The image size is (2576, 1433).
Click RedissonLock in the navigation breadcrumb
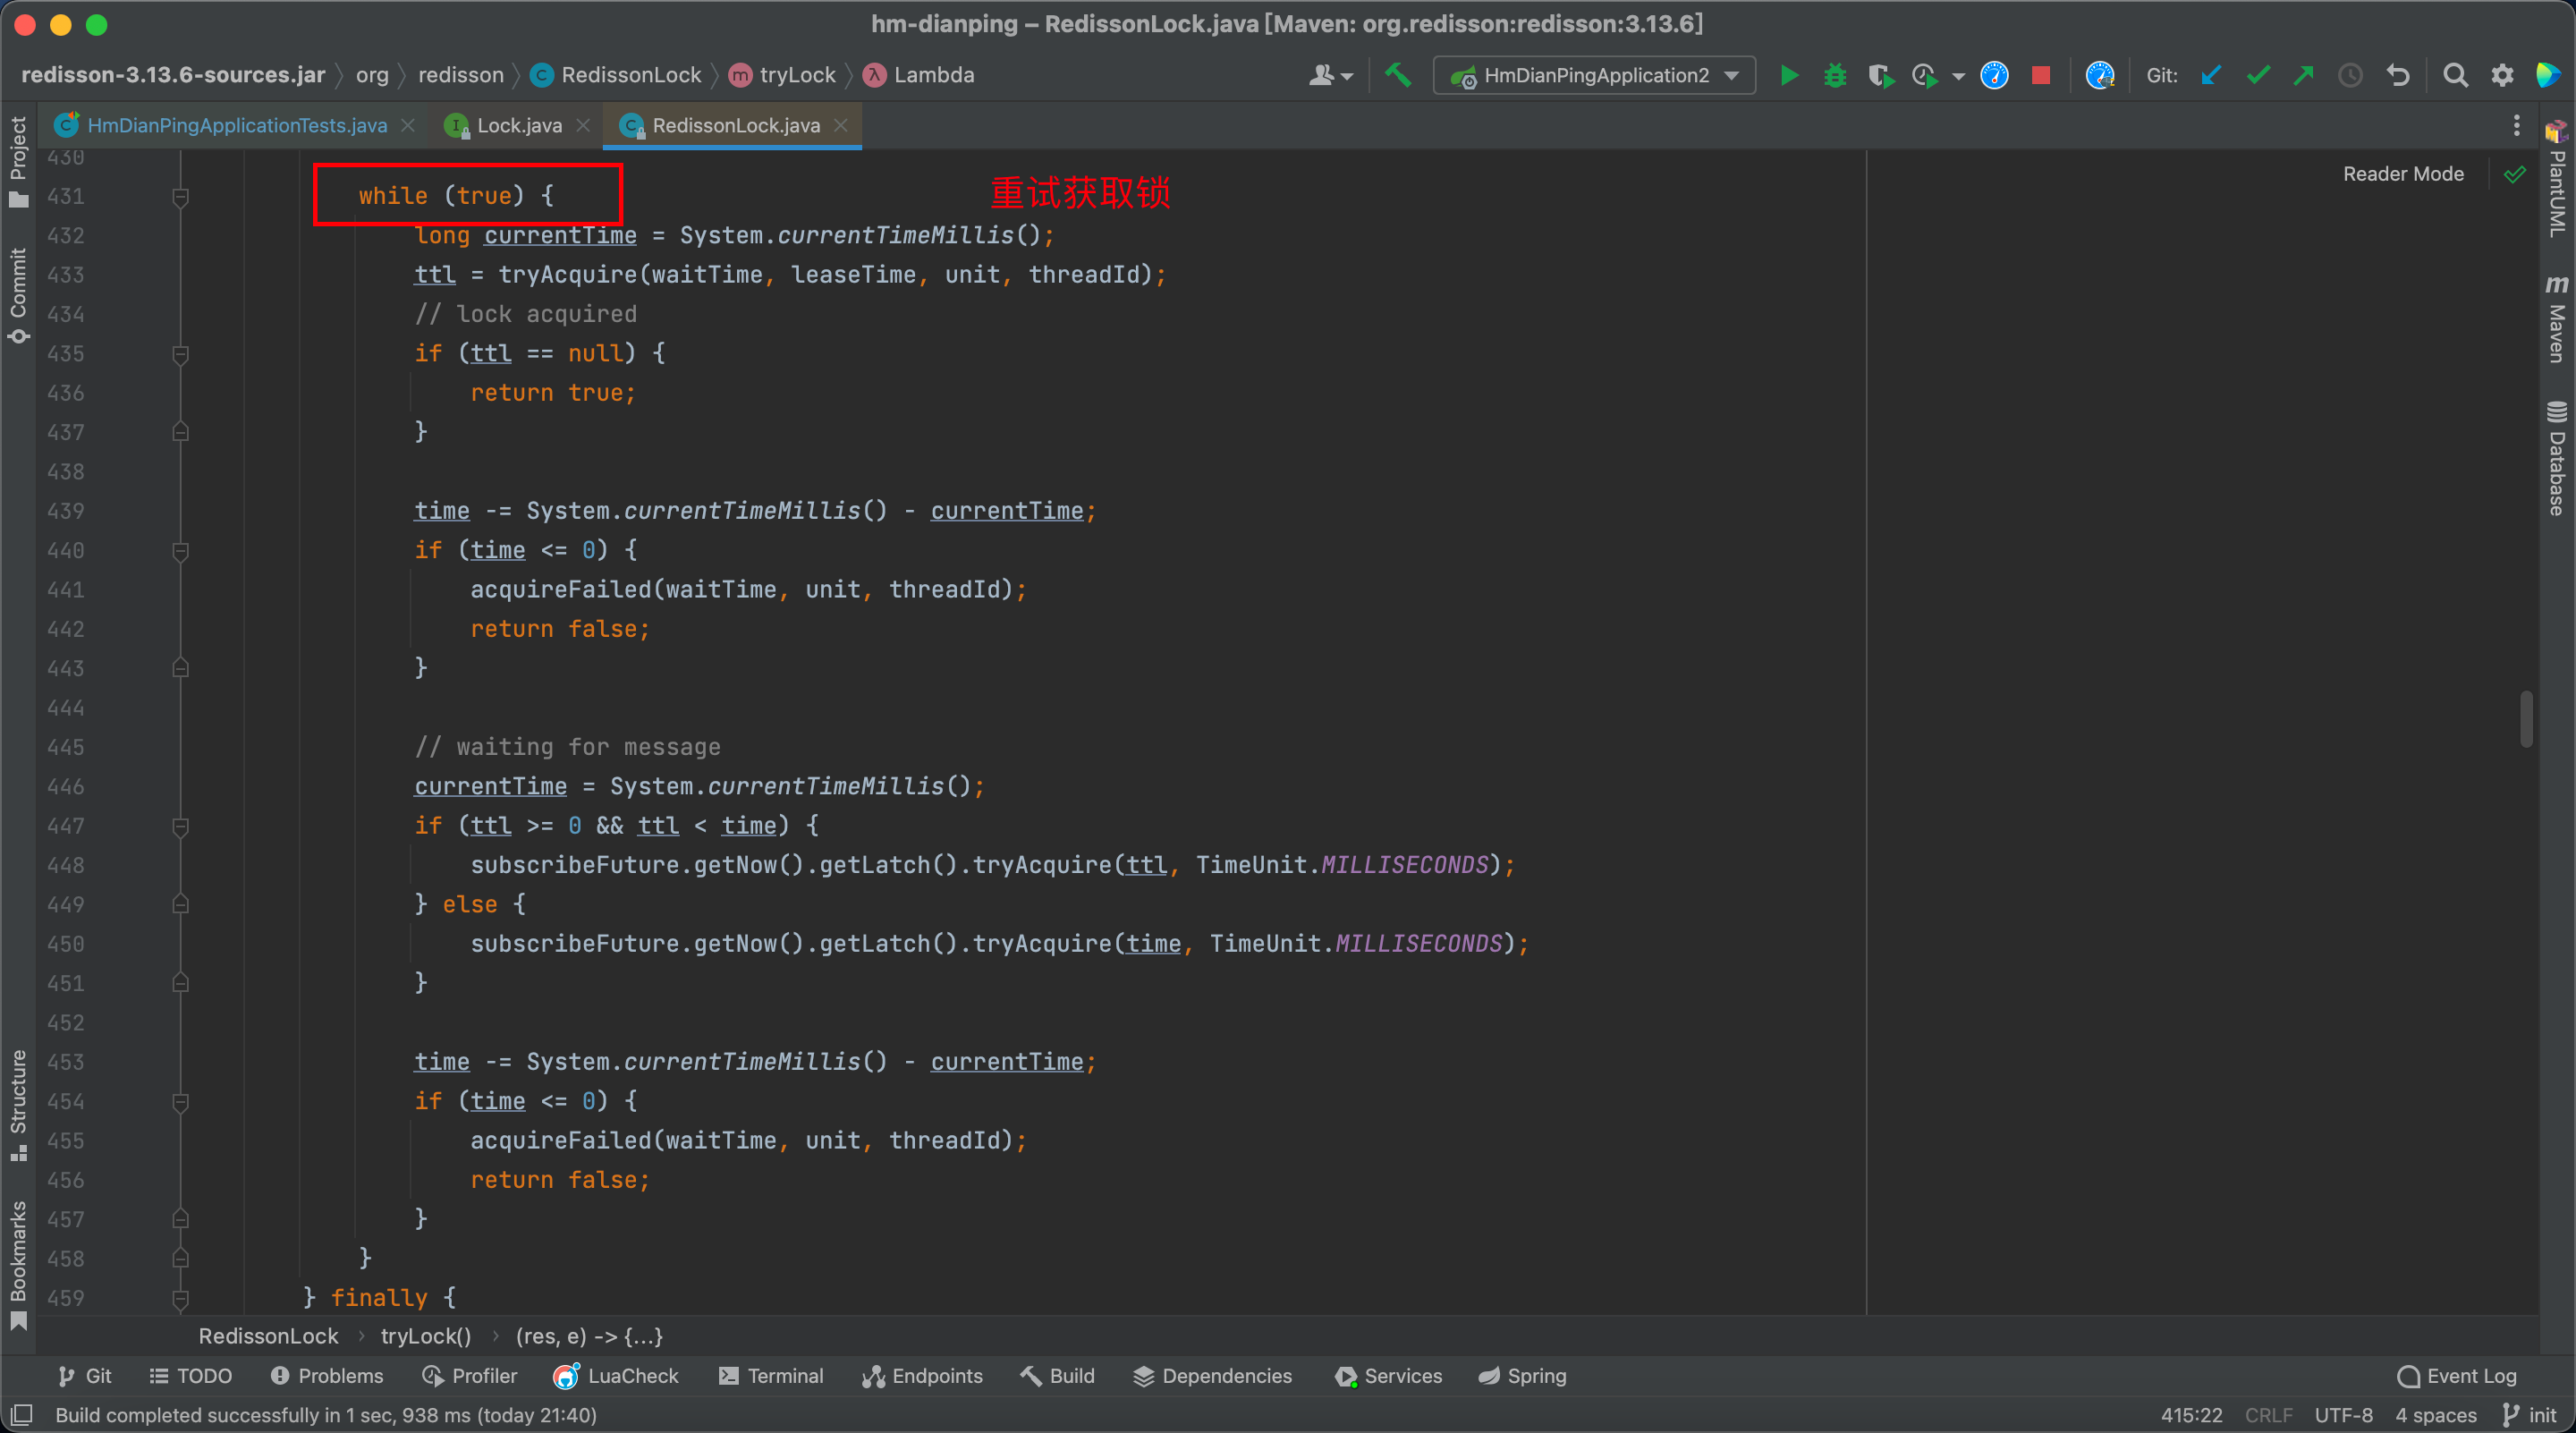pyautogui.click(x=617, y=75)
